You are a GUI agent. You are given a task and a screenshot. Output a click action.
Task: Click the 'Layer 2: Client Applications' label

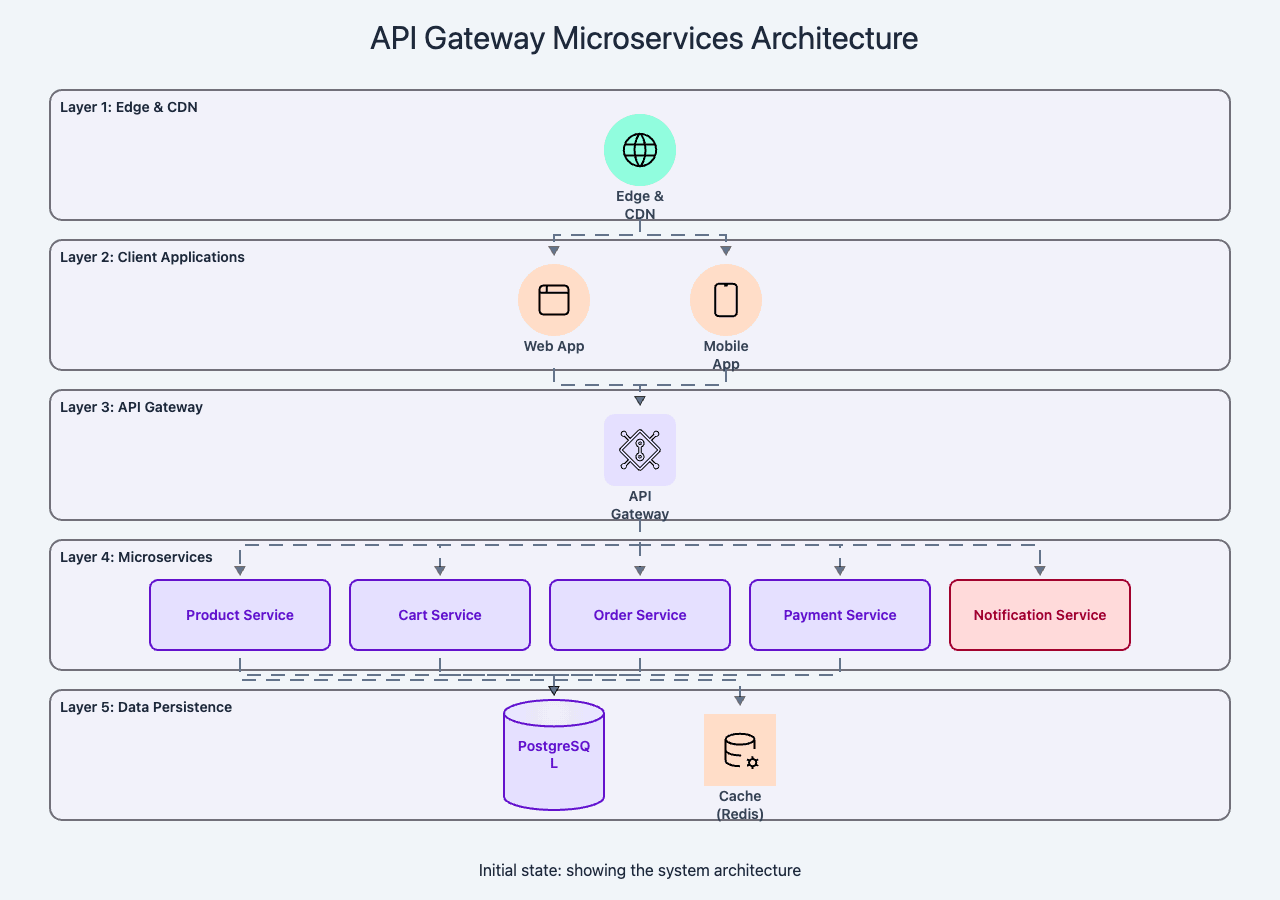152,257
